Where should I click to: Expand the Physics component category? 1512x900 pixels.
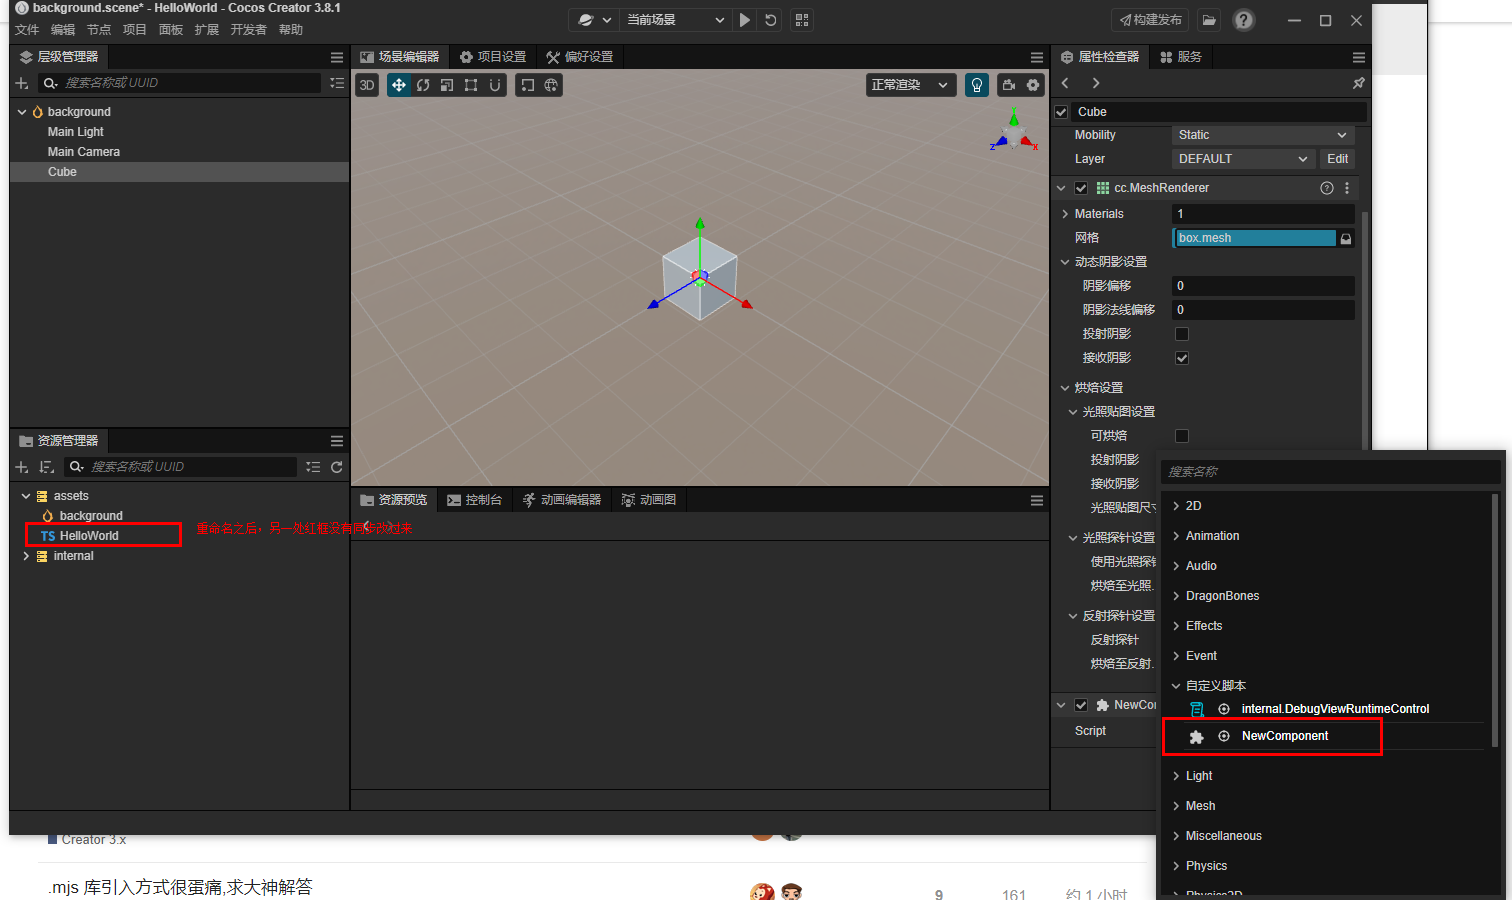[1176, 866]
